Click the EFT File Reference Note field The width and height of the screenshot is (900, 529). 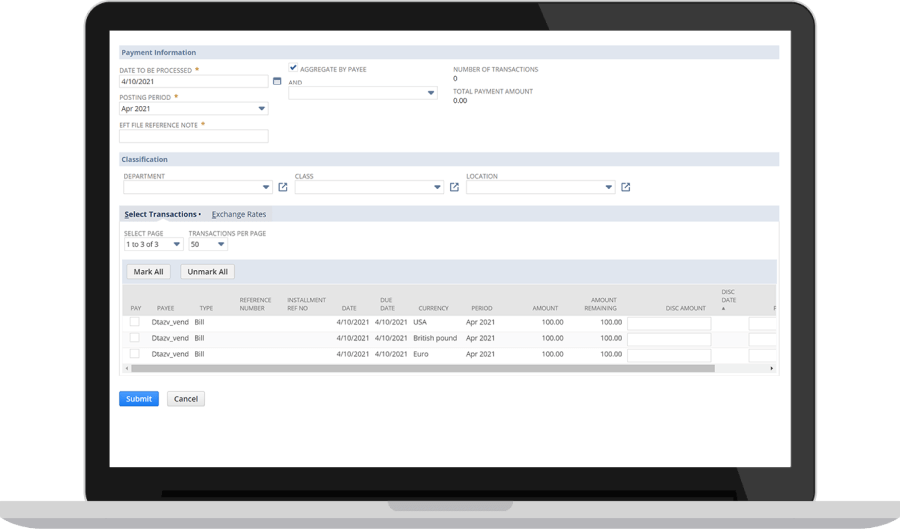[193, 136]
